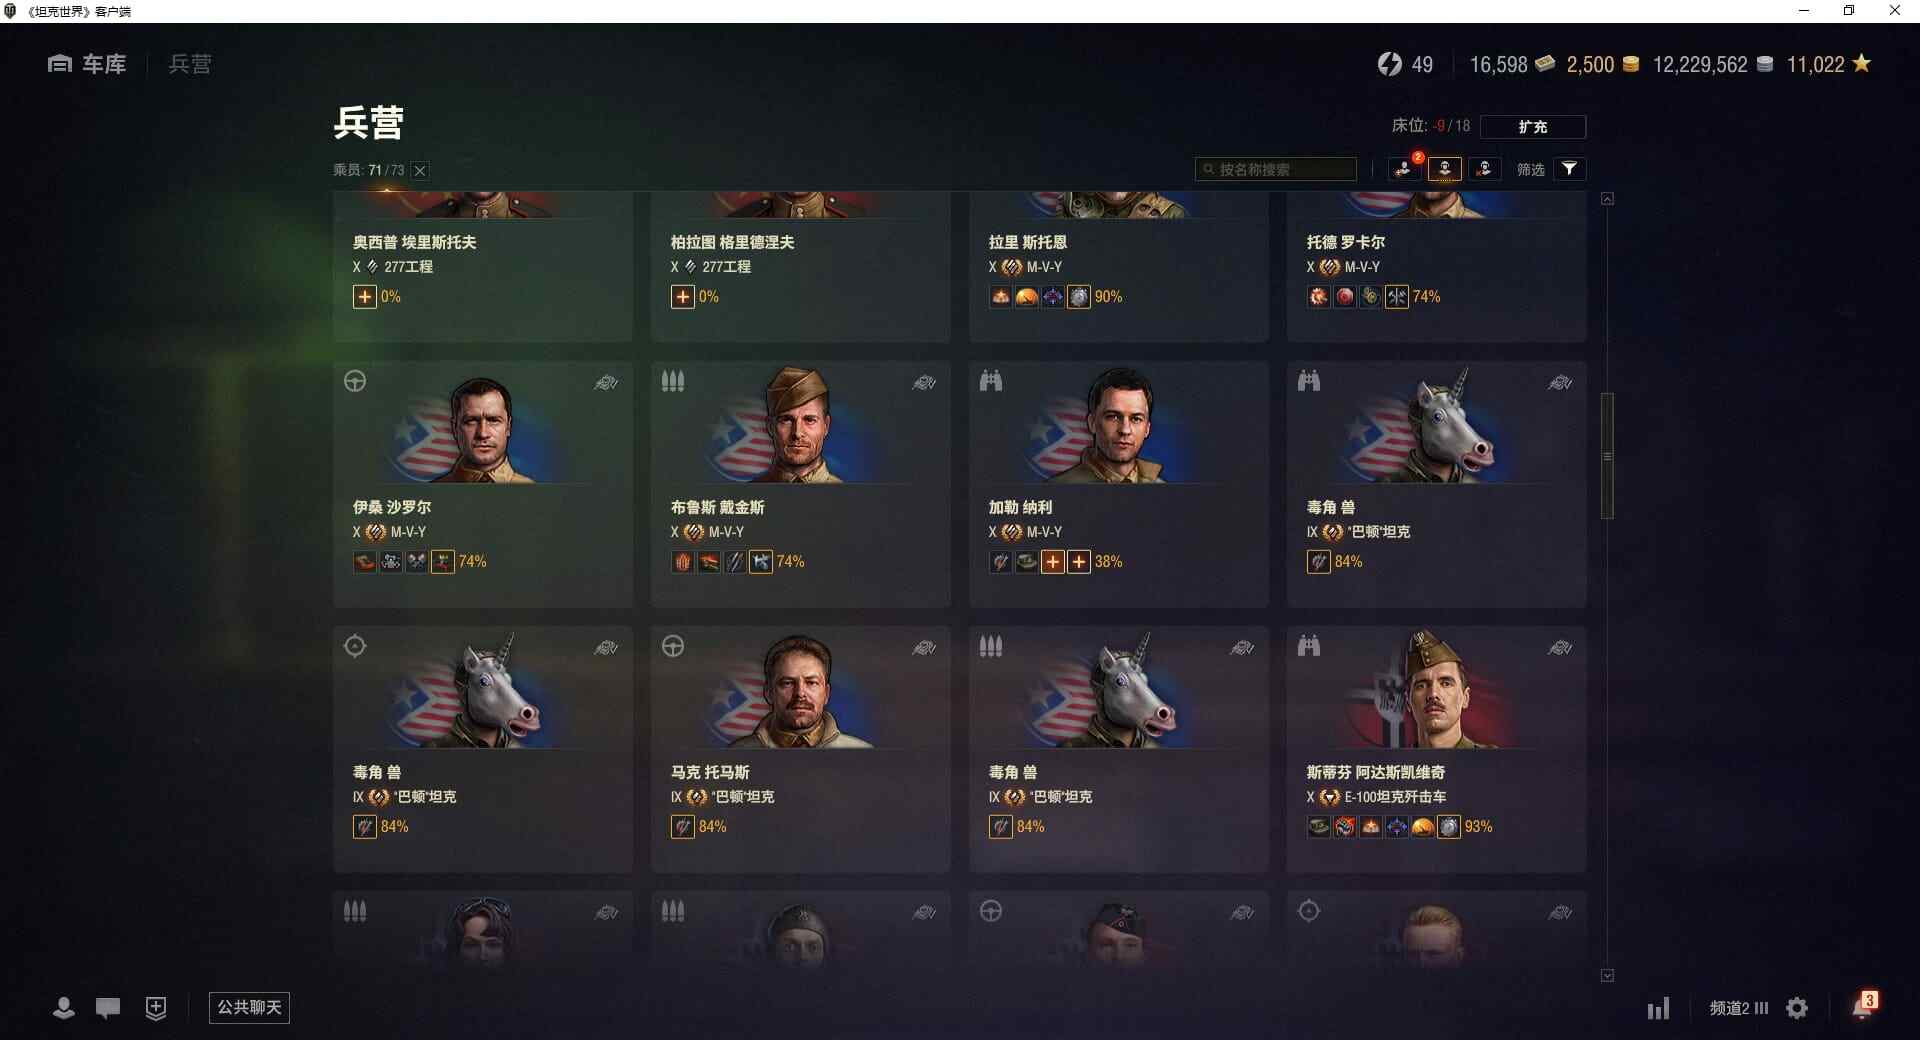1920x1040 pixels.
Task: Click the scroll up arrow of list
Action: tap(1607, 199)
